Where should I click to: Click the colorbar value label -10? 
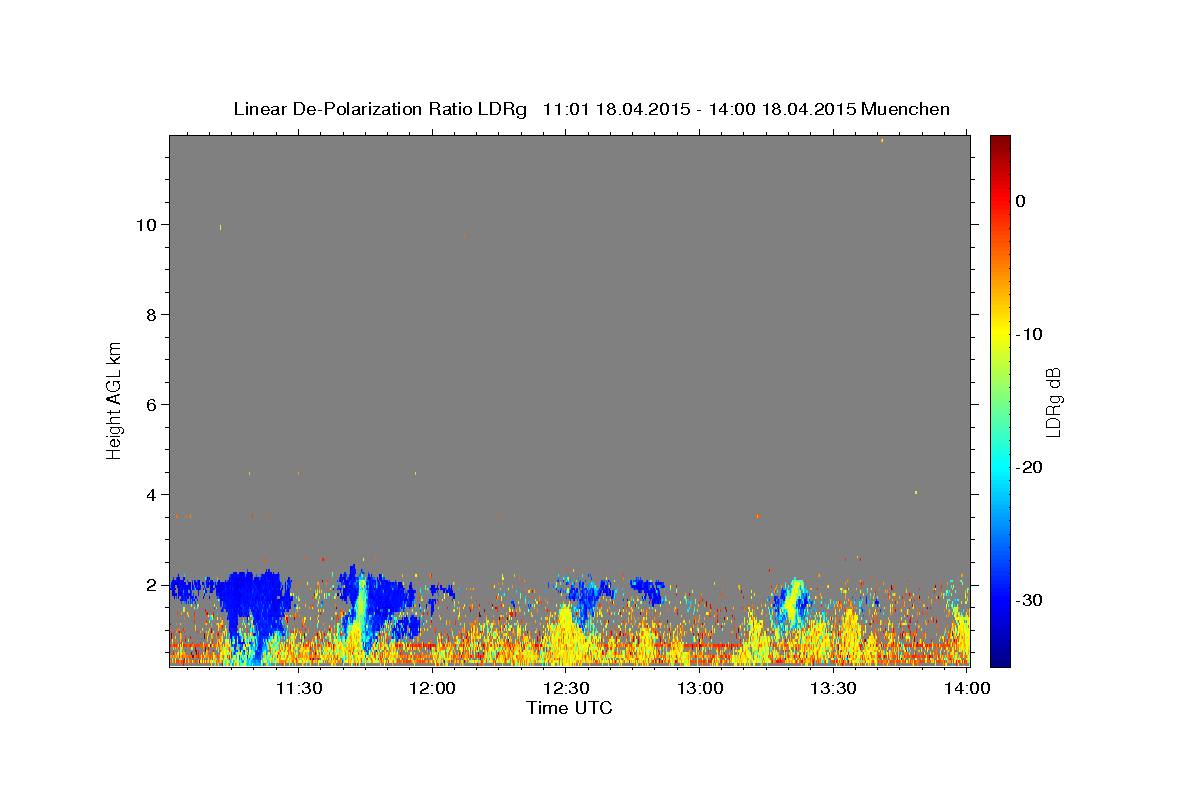pos(1030,334)
